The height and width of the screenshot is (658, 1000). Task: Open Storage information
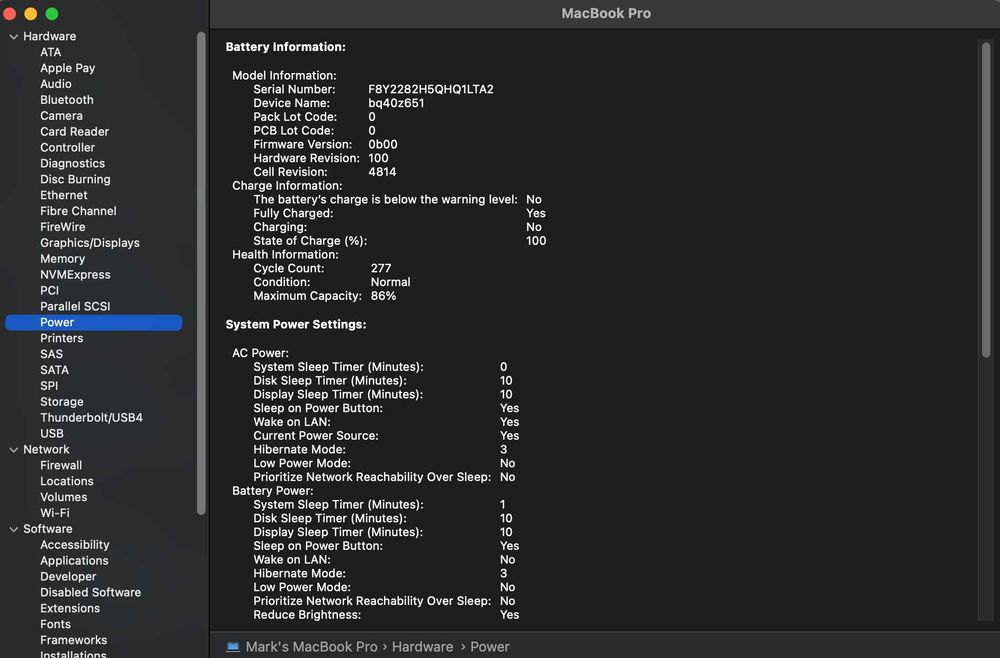click(x=61, y=402)
